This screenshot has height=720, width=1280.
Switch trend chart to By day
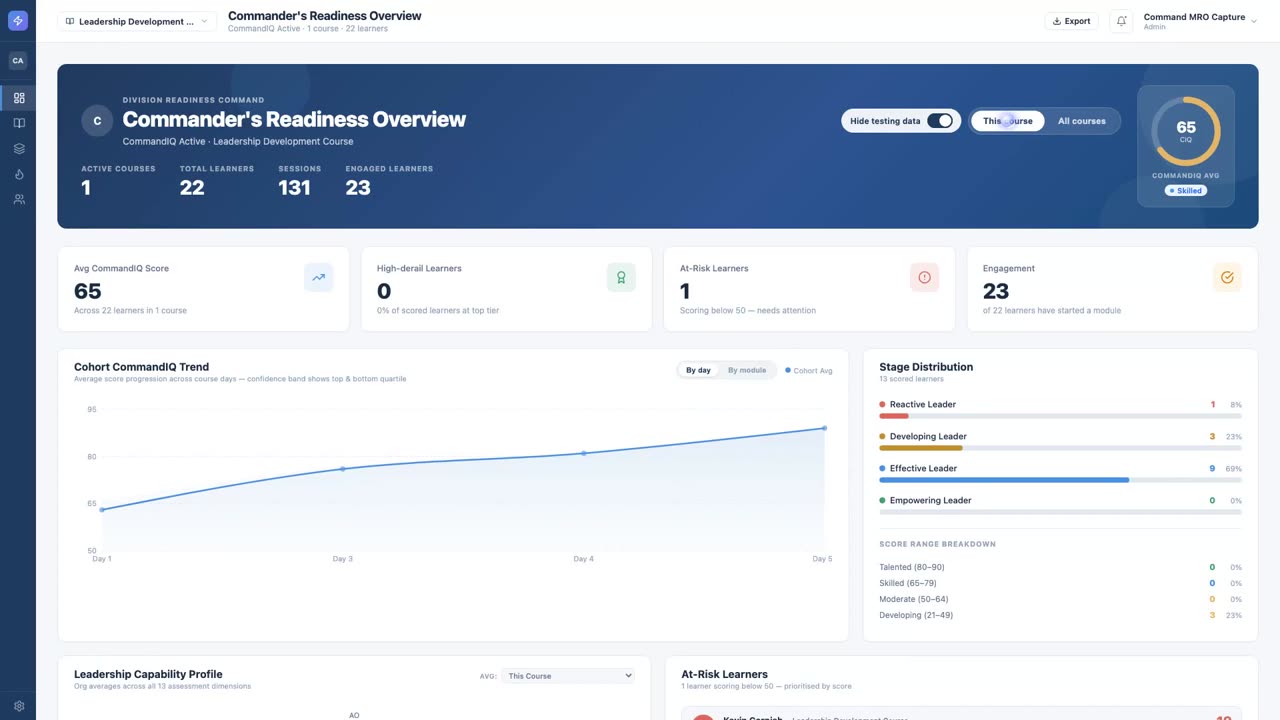(x=698, y=370)
